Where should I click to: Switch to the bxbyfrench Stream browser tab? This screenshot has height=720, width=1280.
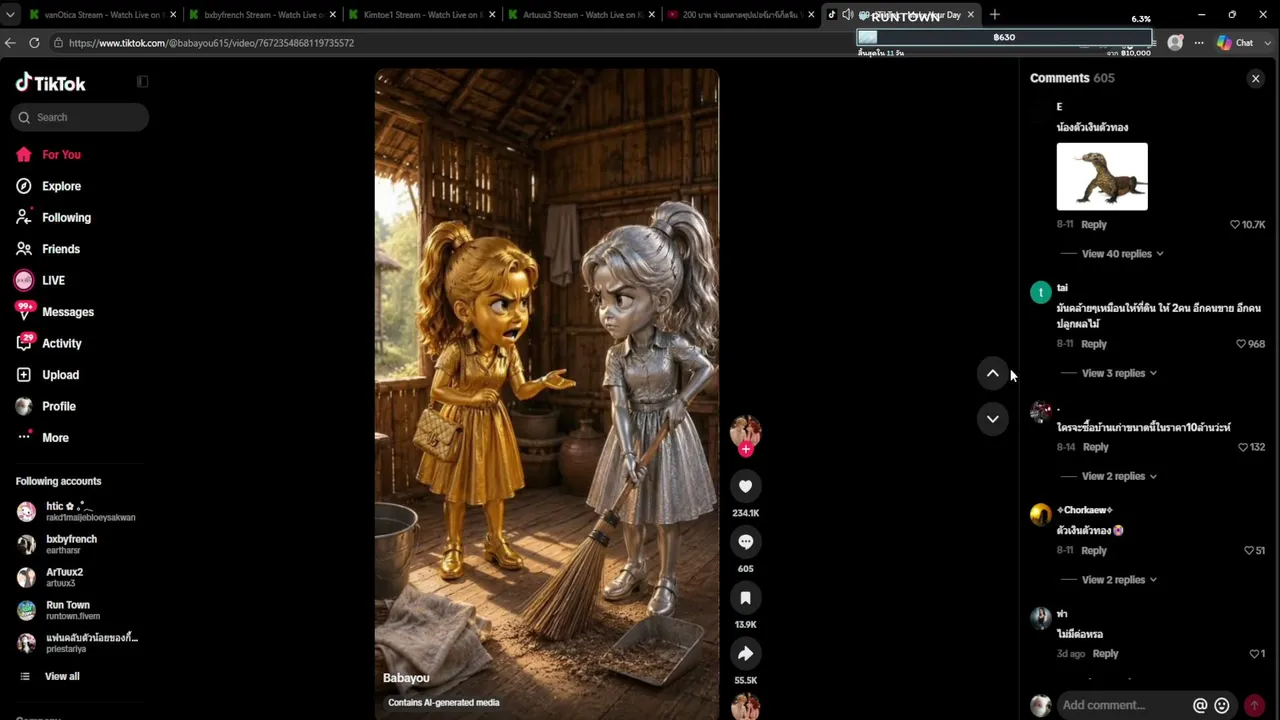(x=263, y=15)
